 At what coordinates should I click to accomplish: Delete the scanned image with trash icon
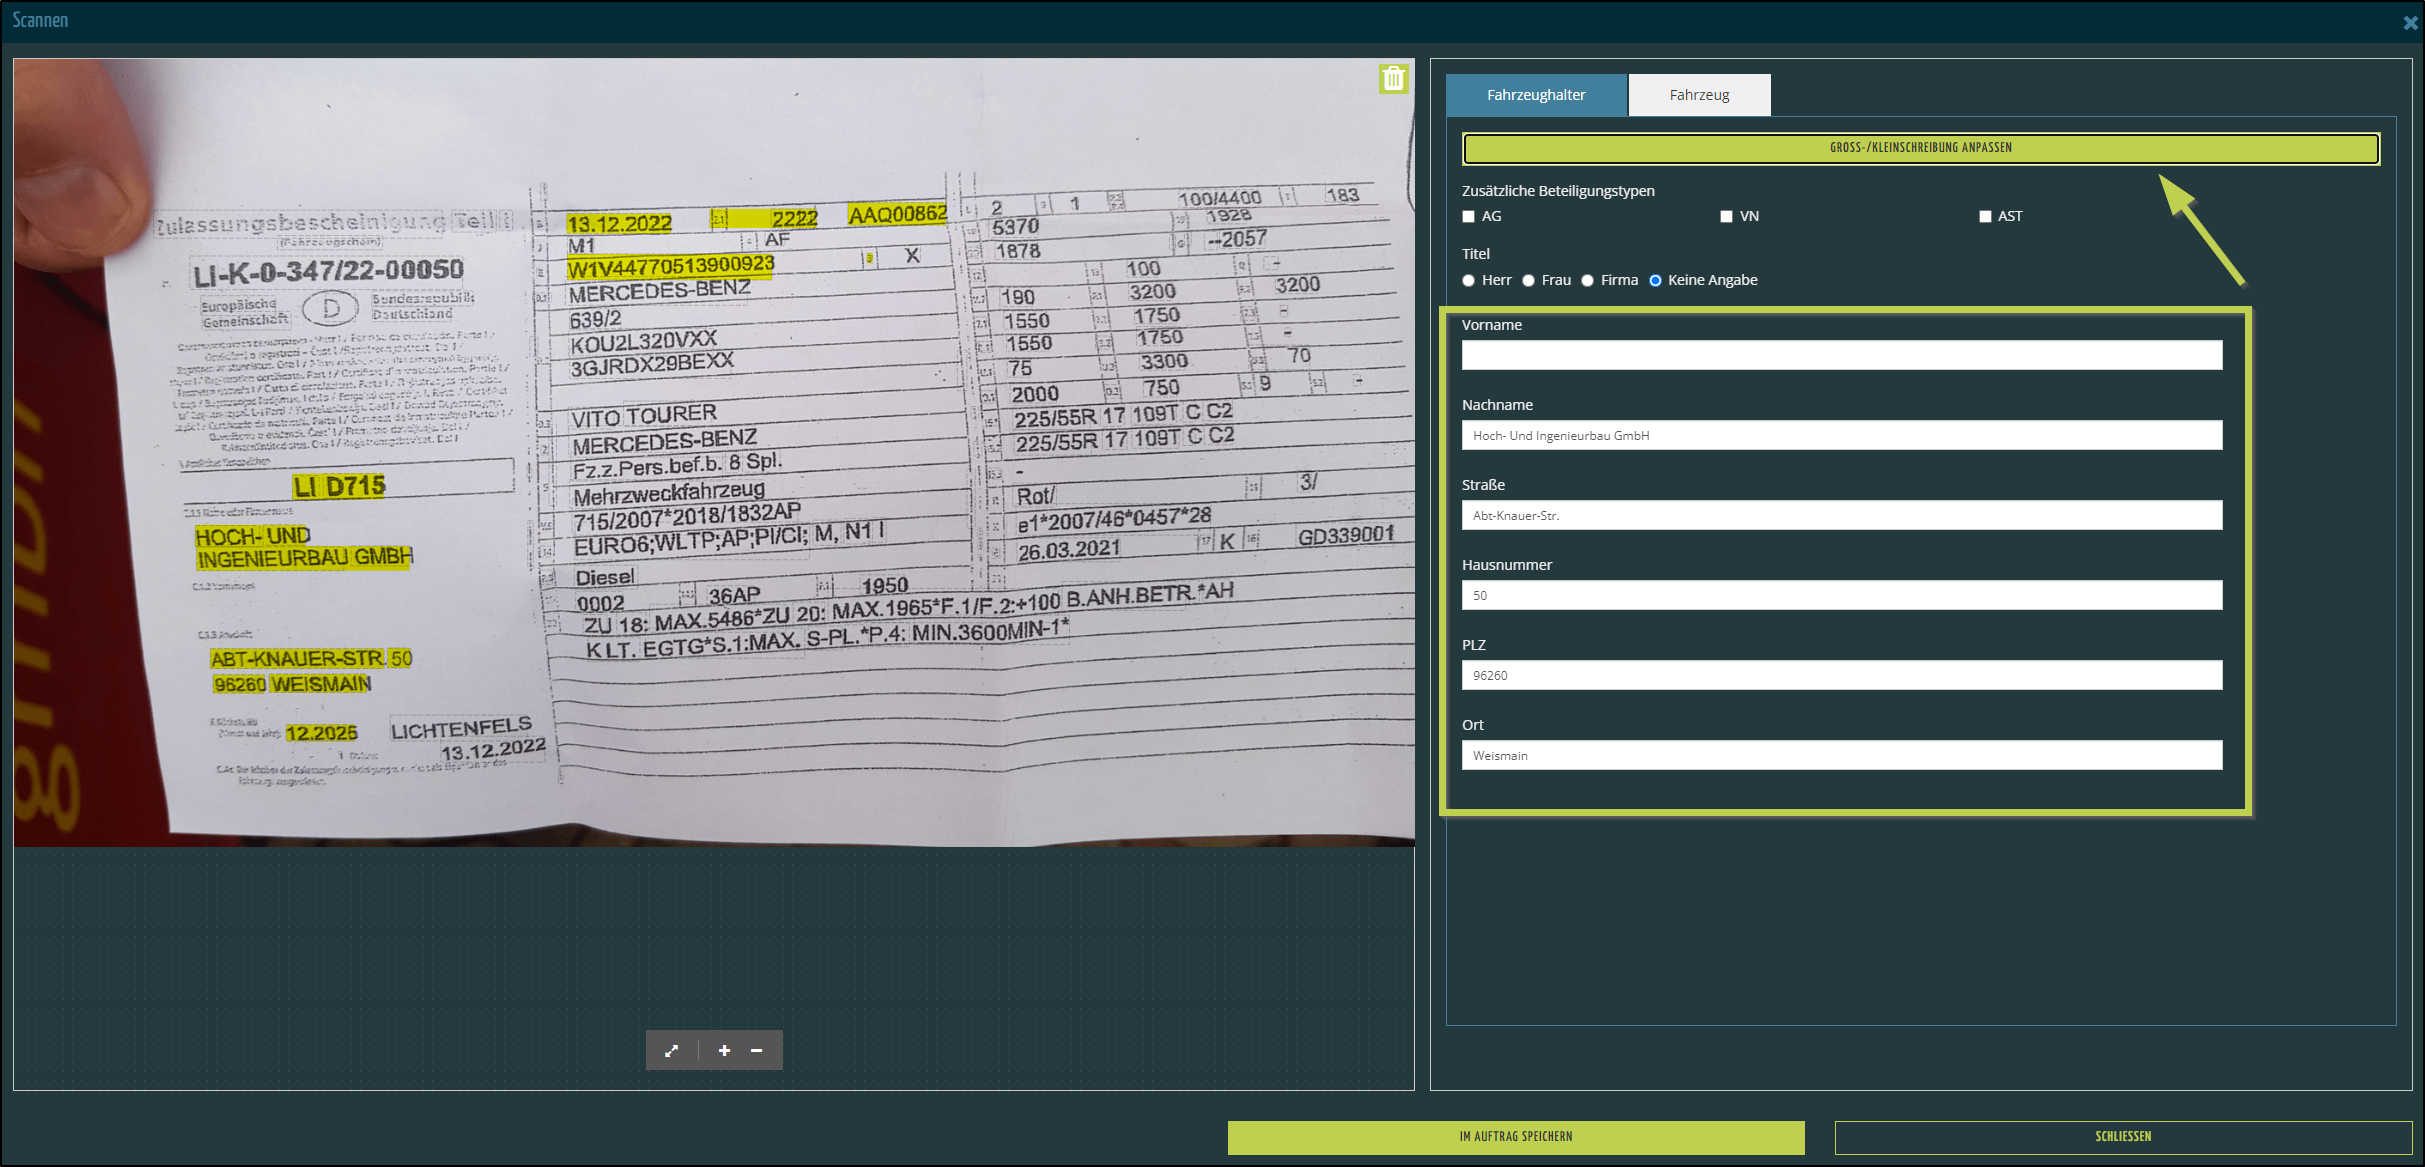[1393, 78]
